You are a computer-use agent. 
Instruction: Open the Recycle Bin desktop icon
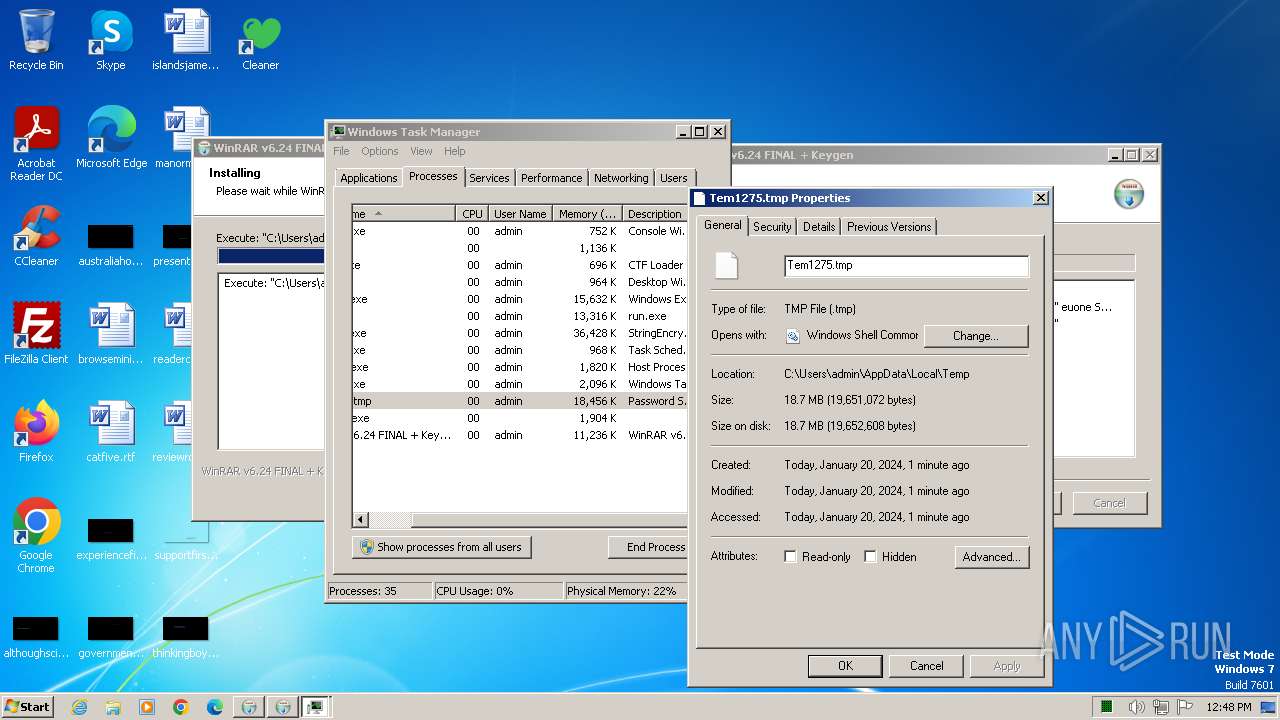(36, 40)
